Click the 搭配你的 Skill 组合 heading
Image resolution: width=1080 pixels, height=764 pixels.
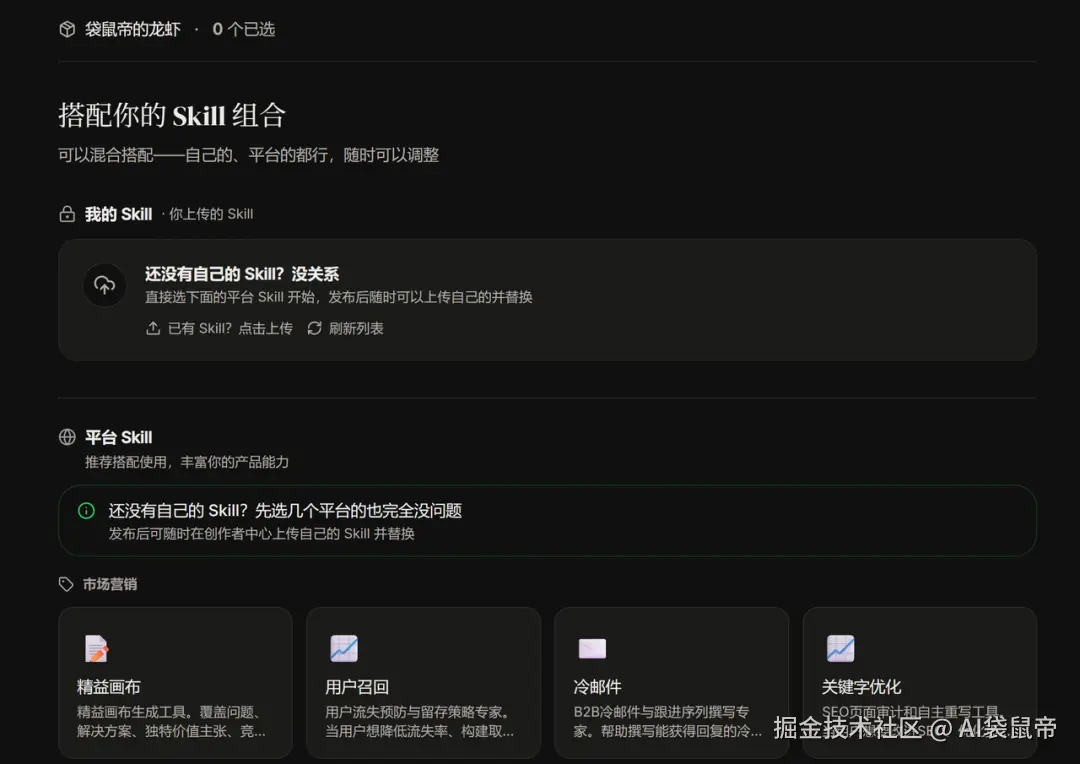click(x=172, y=115)
